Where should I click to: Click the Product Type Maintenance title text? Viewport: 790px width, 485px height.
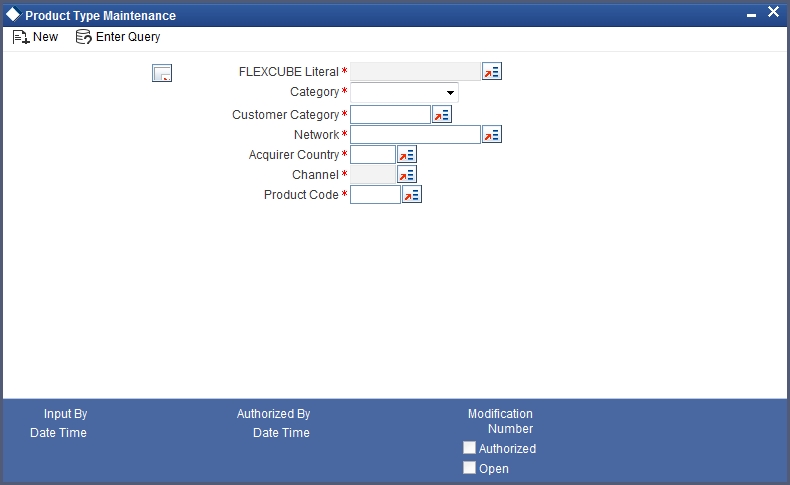(101, 16)
